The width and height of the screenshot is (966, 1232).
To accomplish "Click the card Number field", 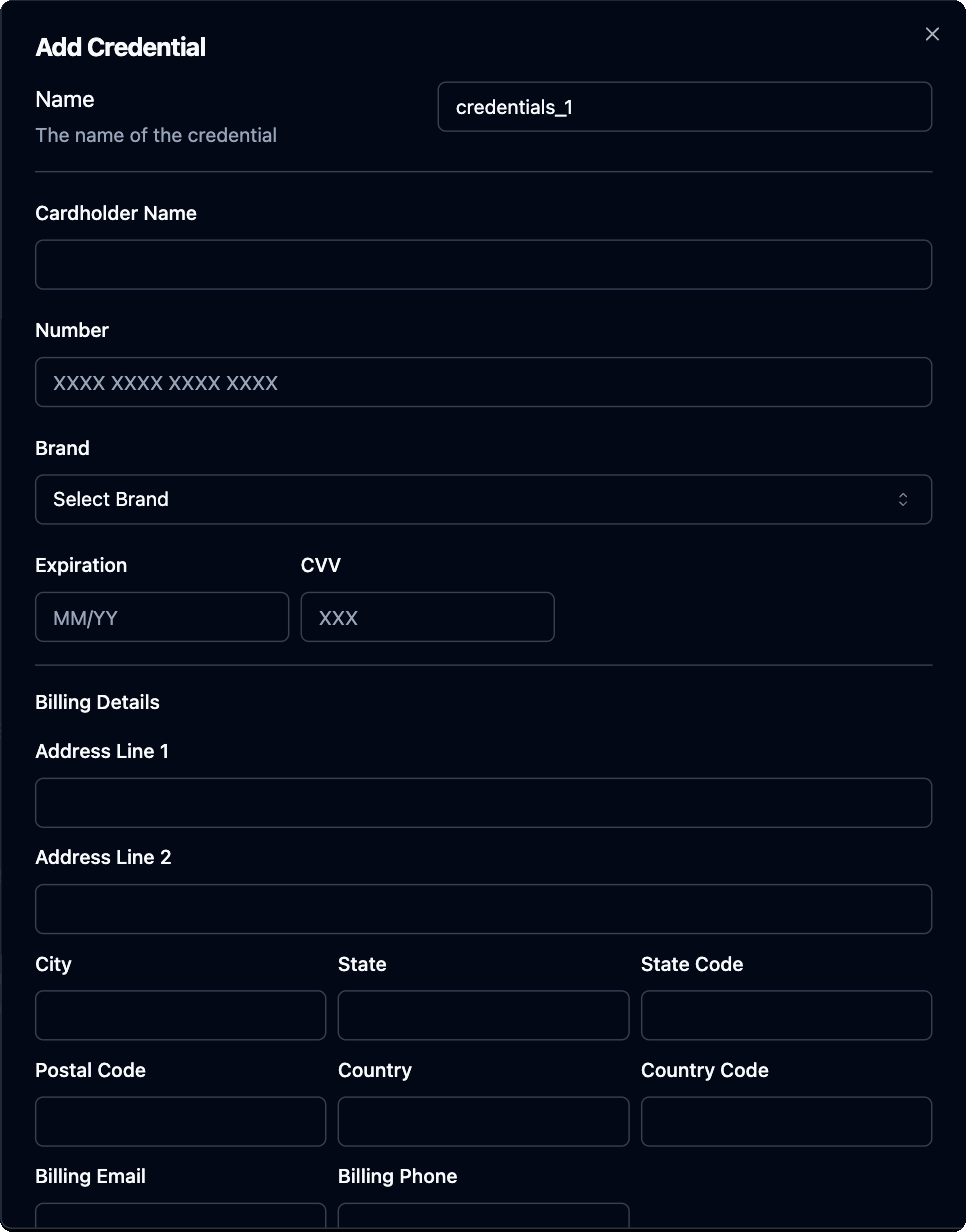I will (x=484, y=382).
